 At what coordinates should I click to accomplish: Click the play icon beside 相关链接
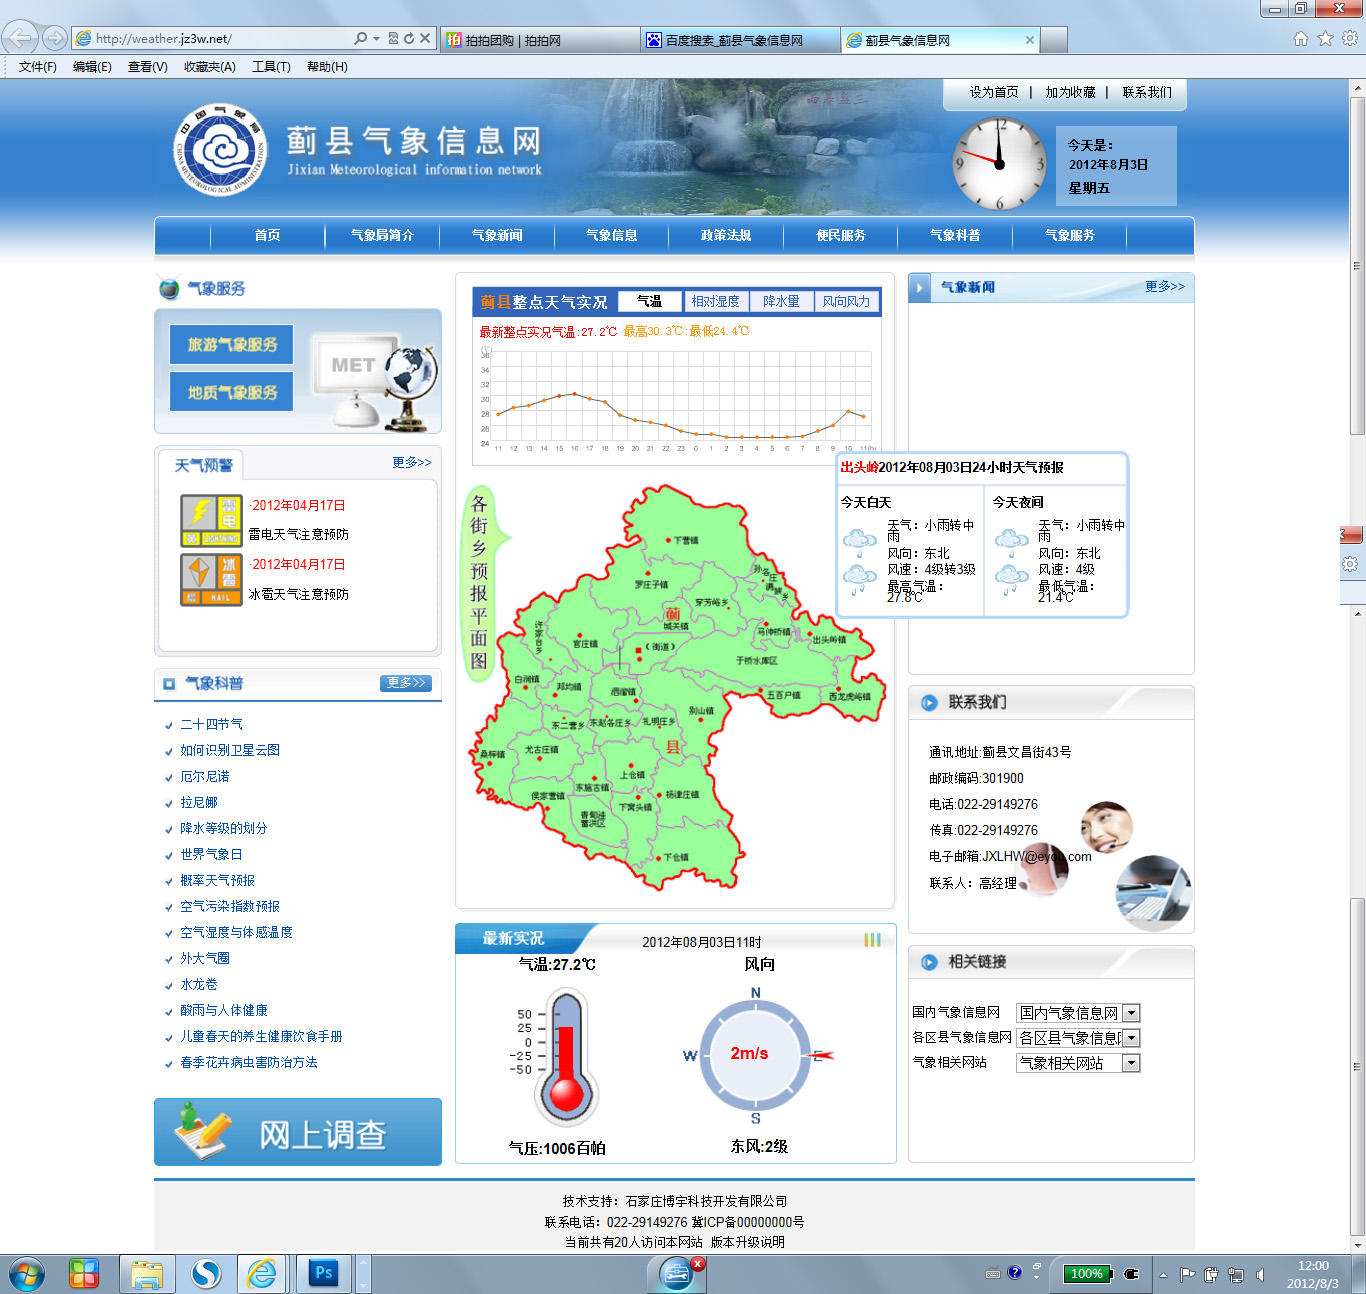tap(929, 962)
